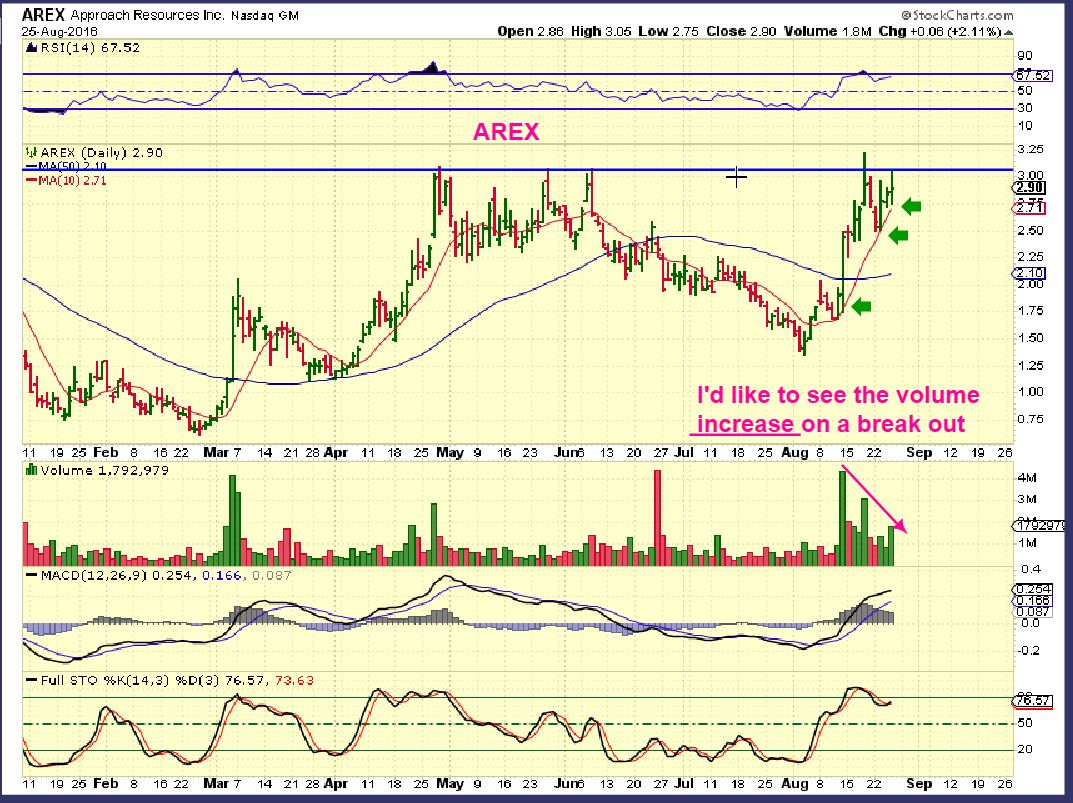Click the 'Volume 1.8M' header value
This screenshot has height=803, width=1073.
(828, 31)
